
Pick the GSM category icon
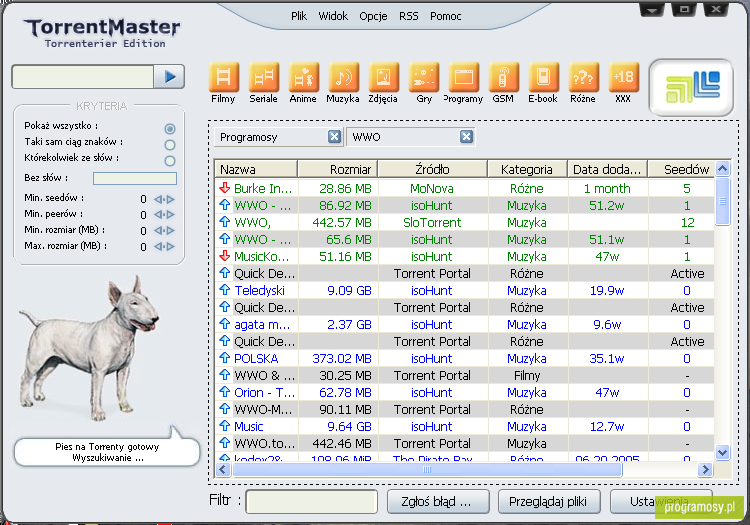(x=503, y=77)
